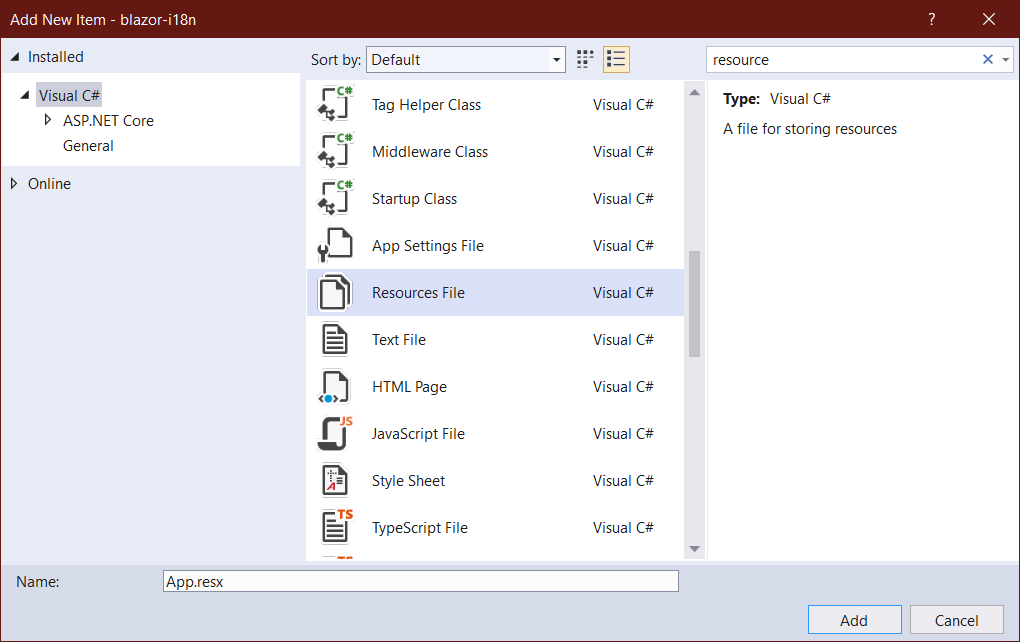1020x642 pixels.
Task: Select the HTML Page template name
Action: pos(409,386)
